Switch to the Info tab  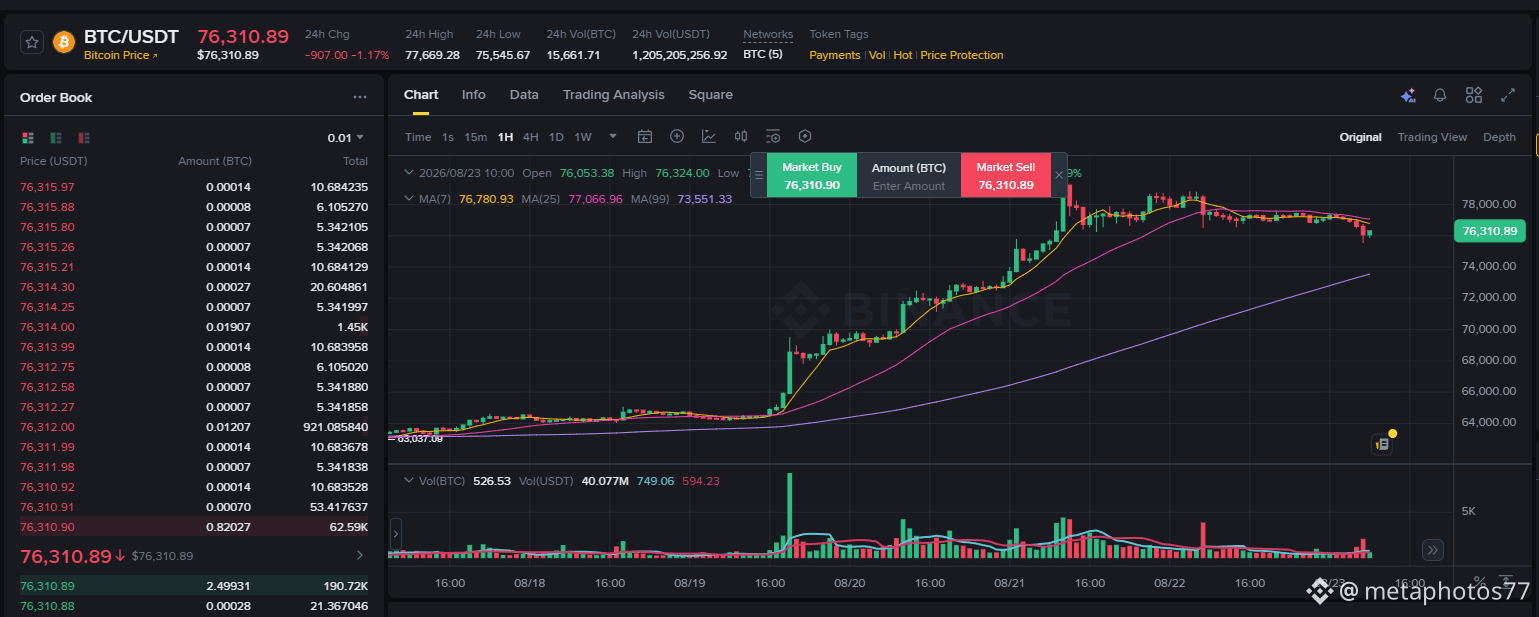click(474, 95)
